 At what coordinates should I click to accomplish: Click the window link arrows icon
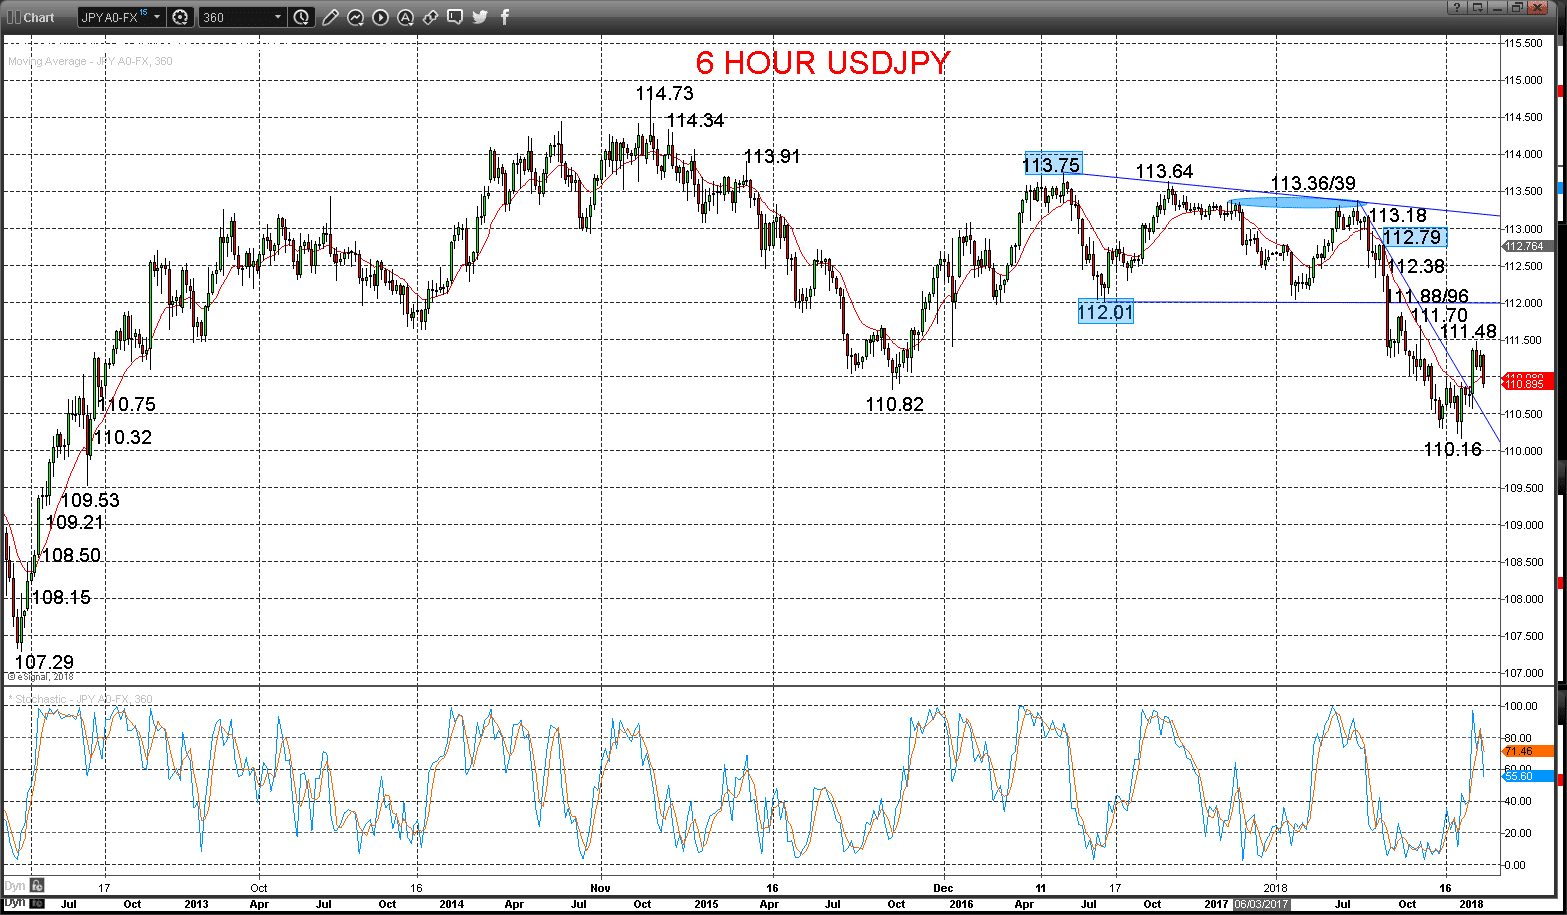click(430, 17)
